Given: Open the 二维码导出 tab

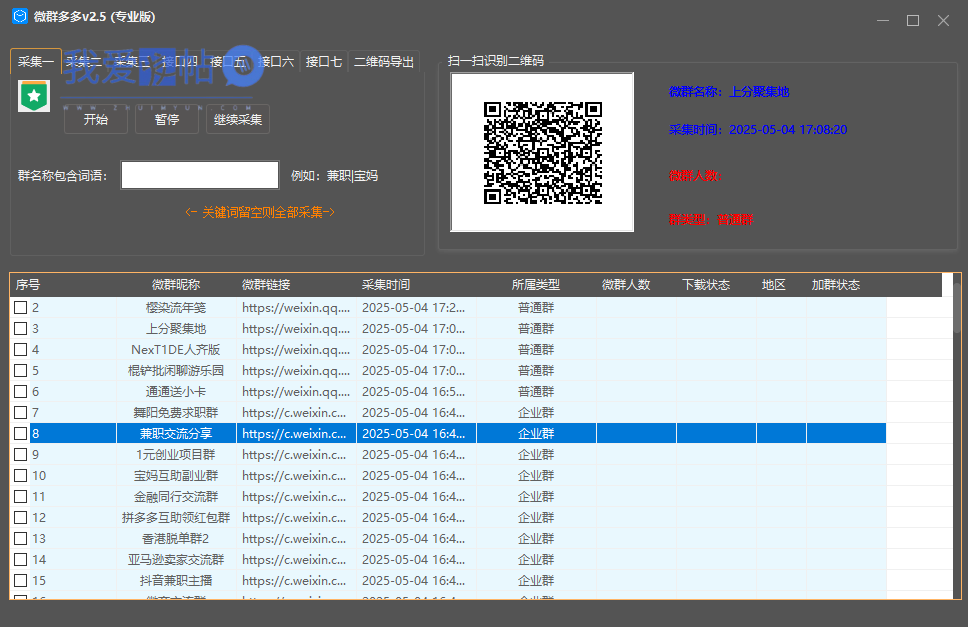Looking at the screenshot, I should pyautogui.click(x=384, y=61).
